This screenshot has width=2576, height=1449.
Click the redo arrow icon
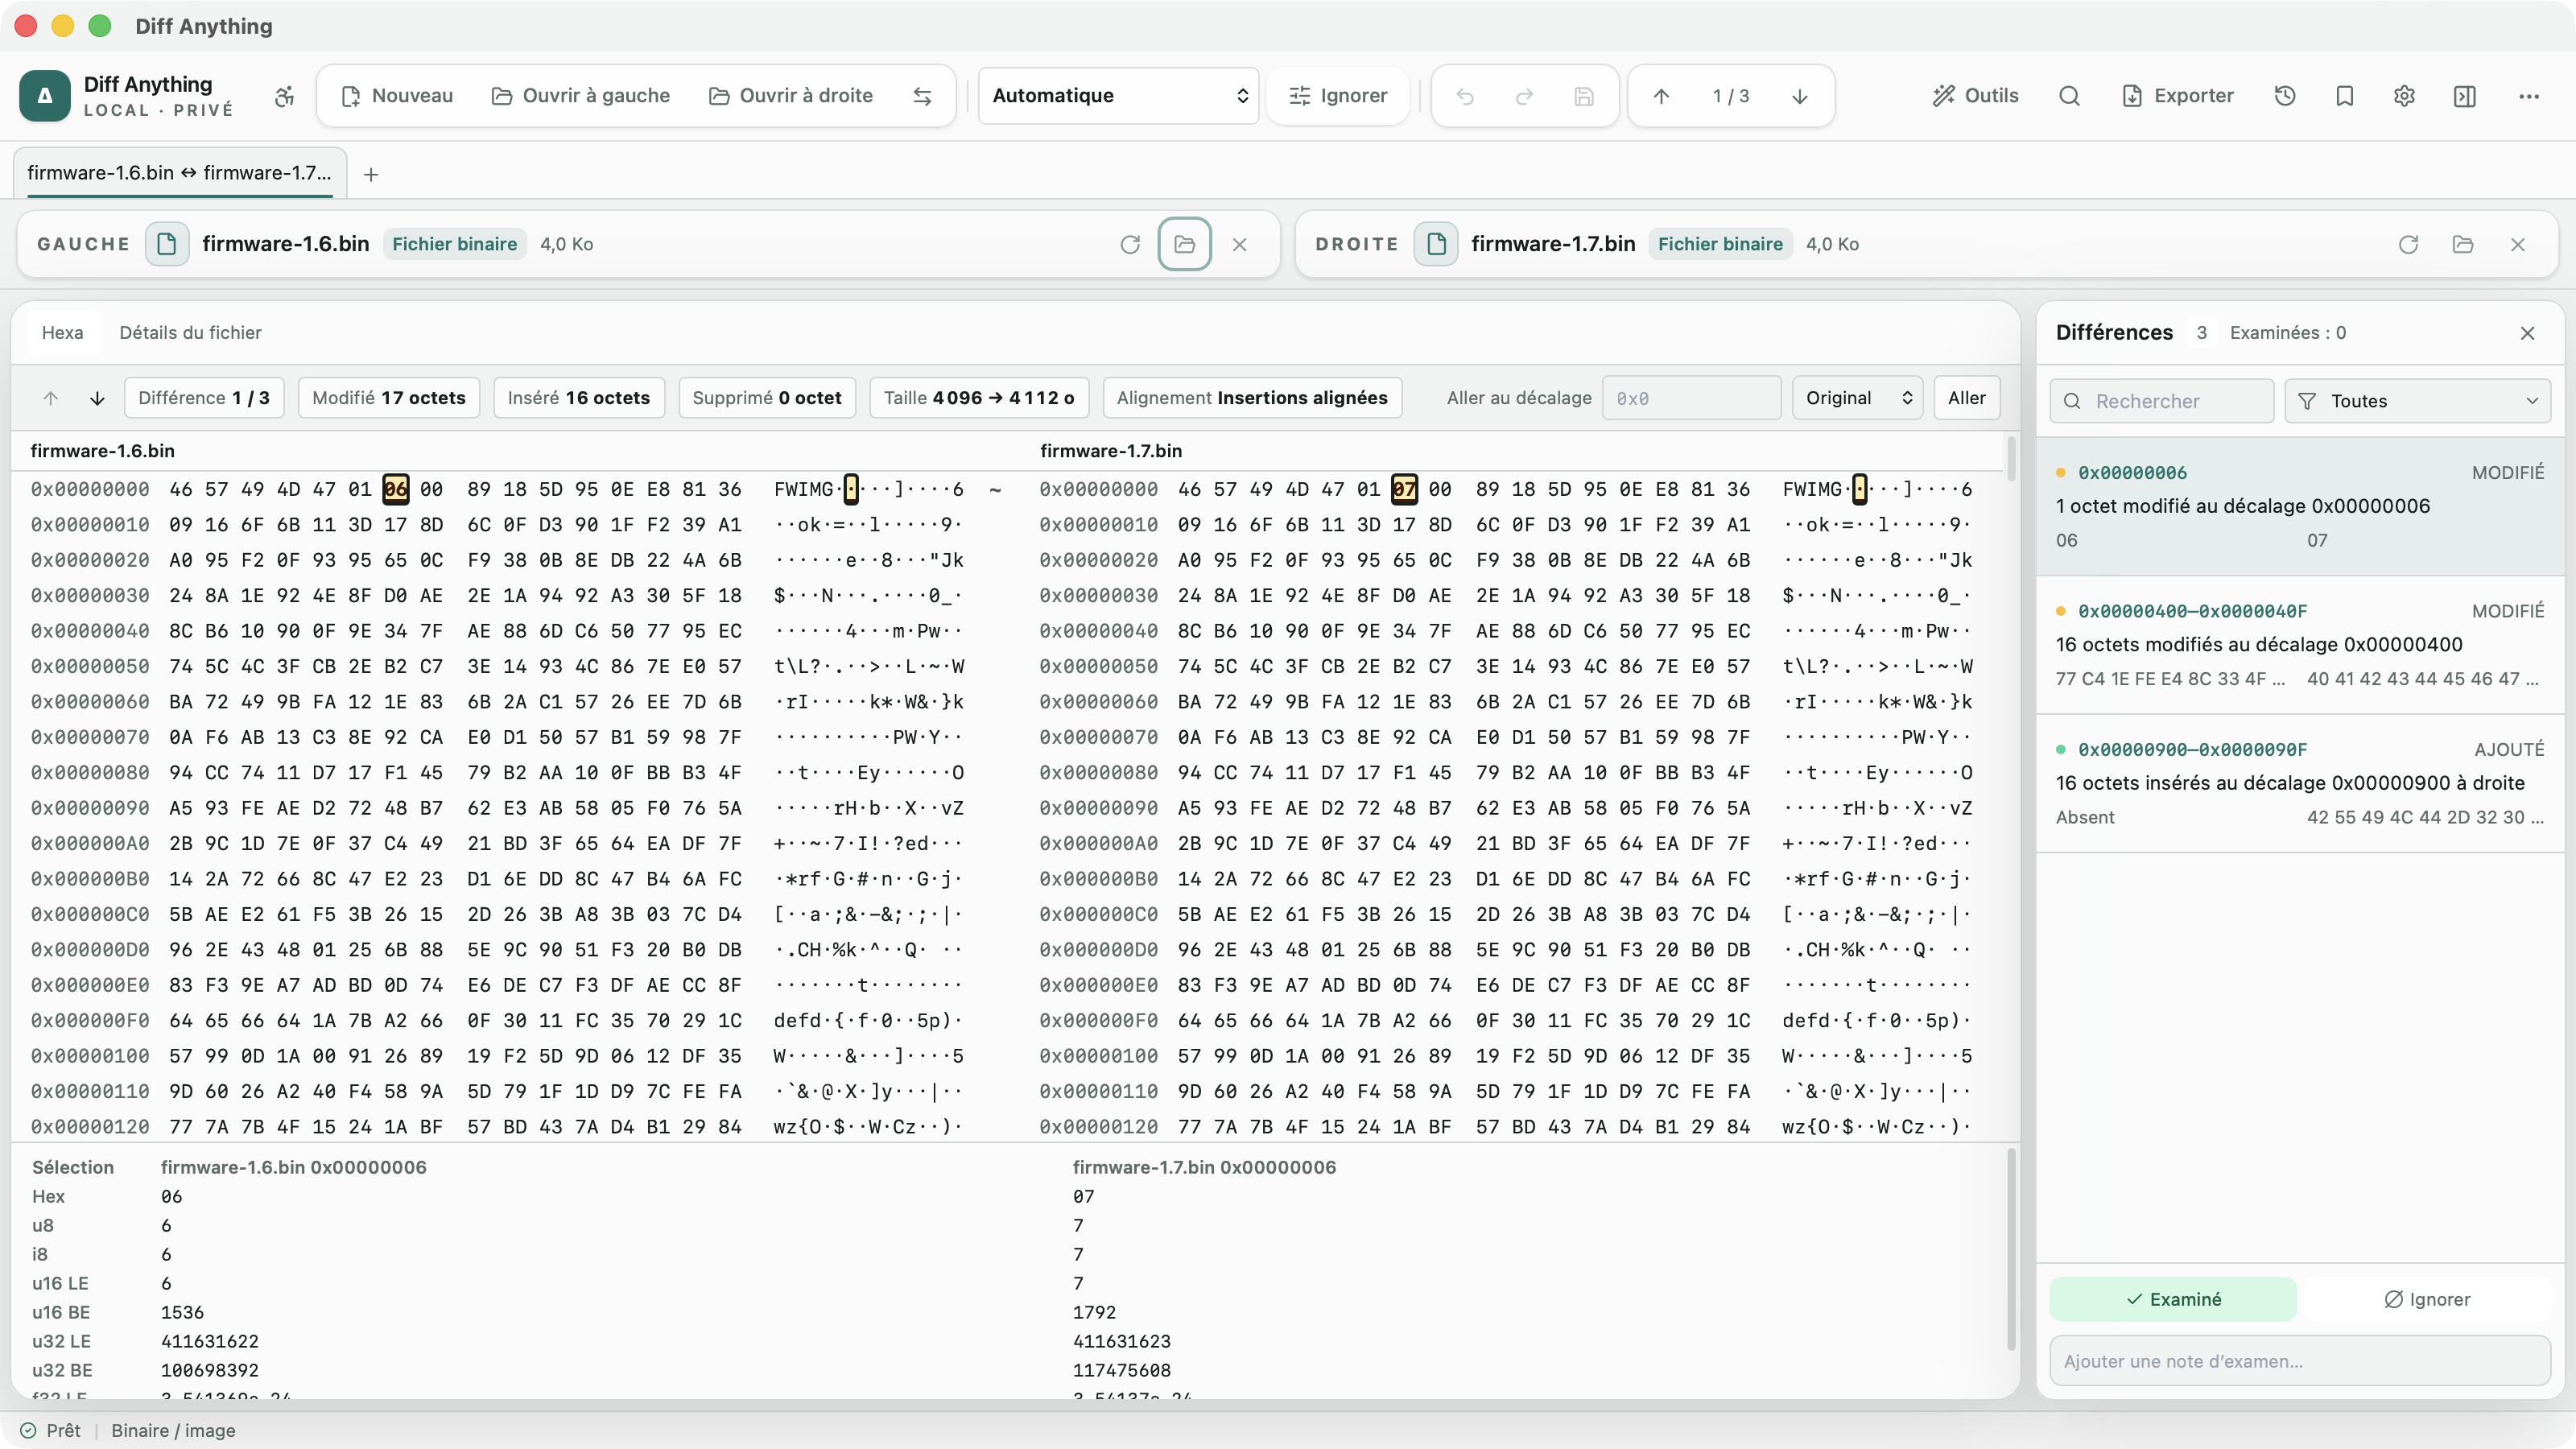tap(1524, 96)
